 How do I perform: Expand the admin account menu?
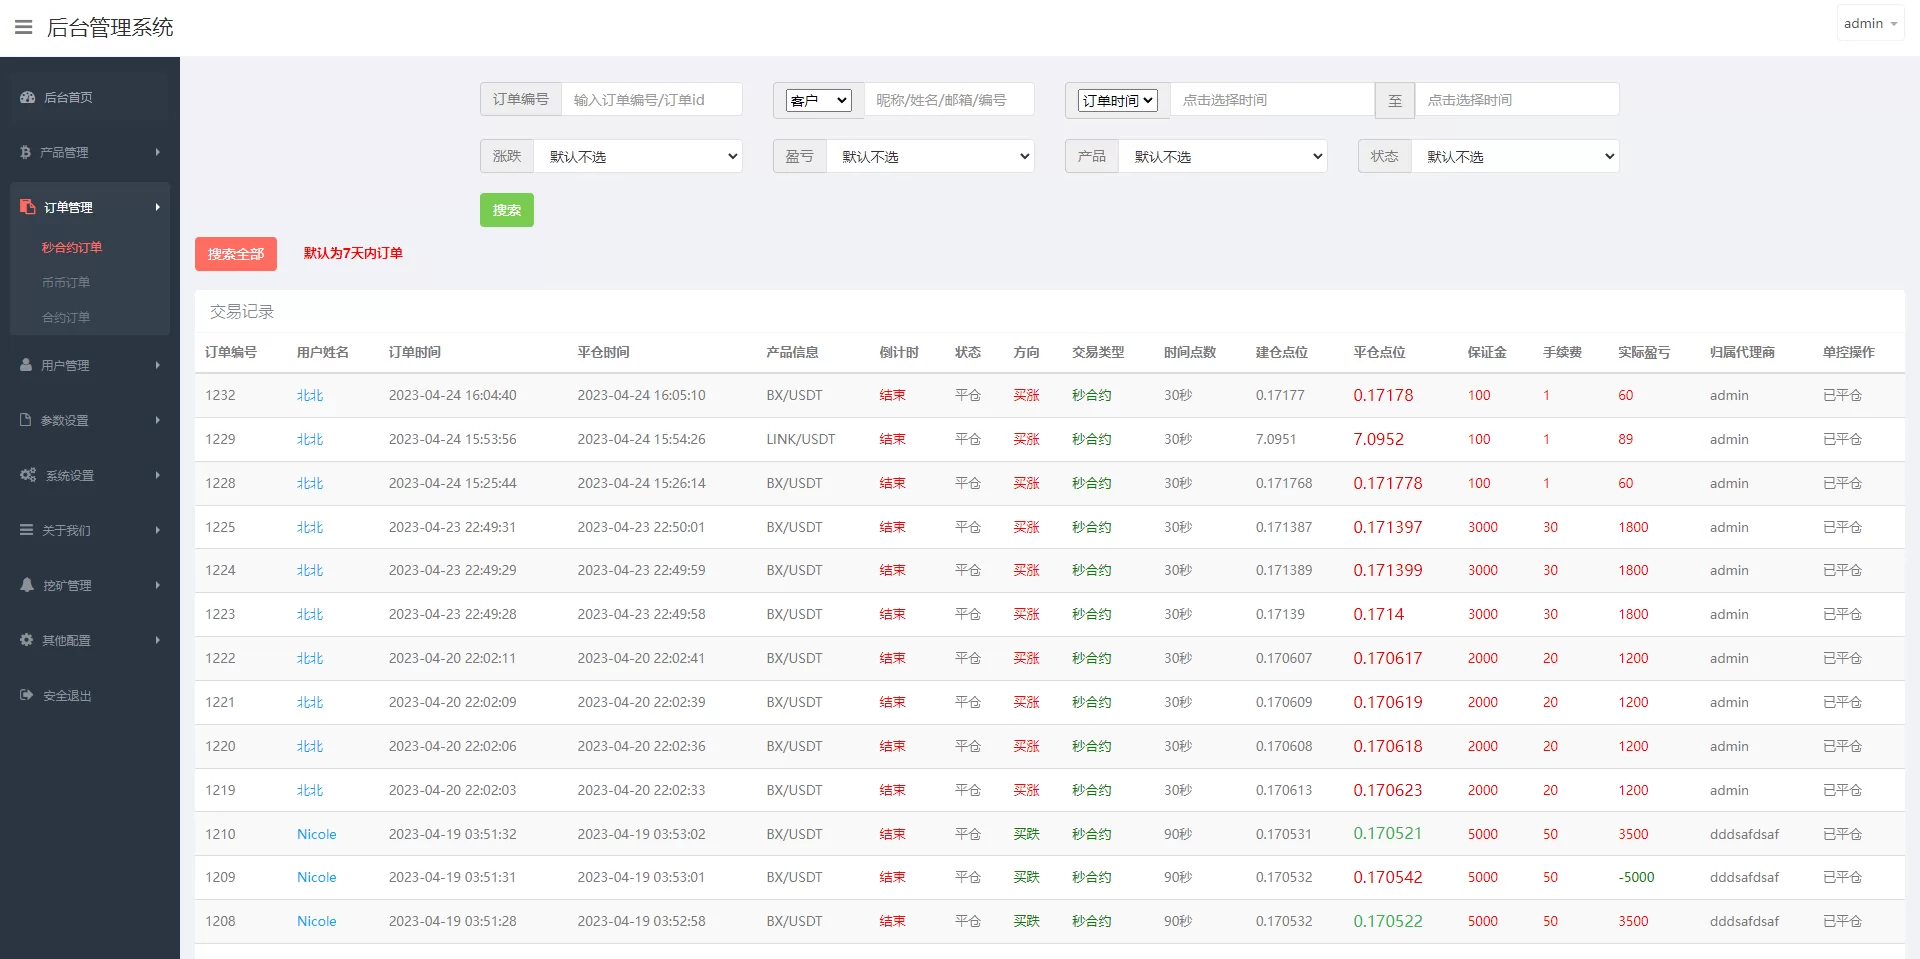[x=1870, y=23]
